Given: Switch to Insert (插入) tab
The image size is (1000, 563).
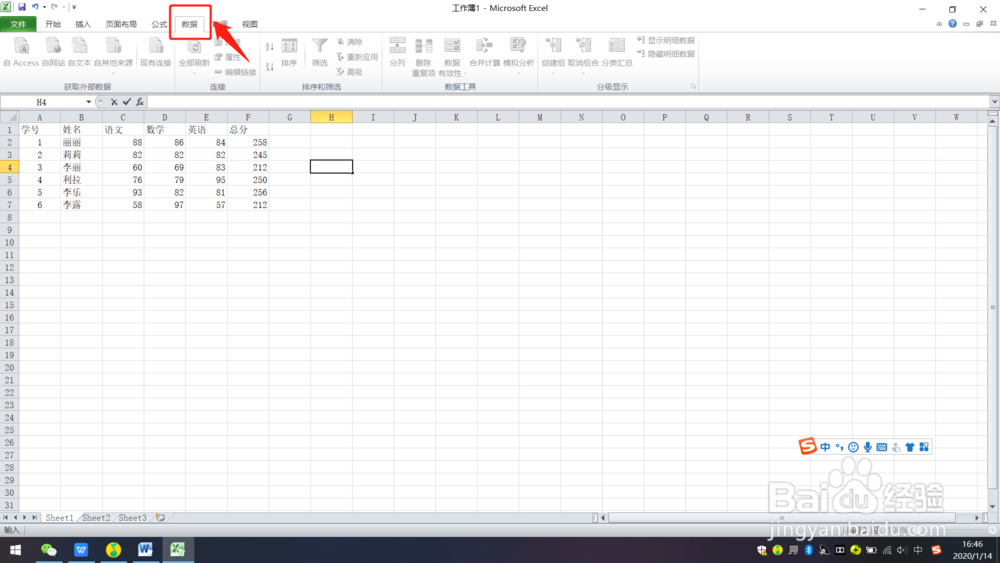Looking at the screenshot, I should click(x=83, y=24).
